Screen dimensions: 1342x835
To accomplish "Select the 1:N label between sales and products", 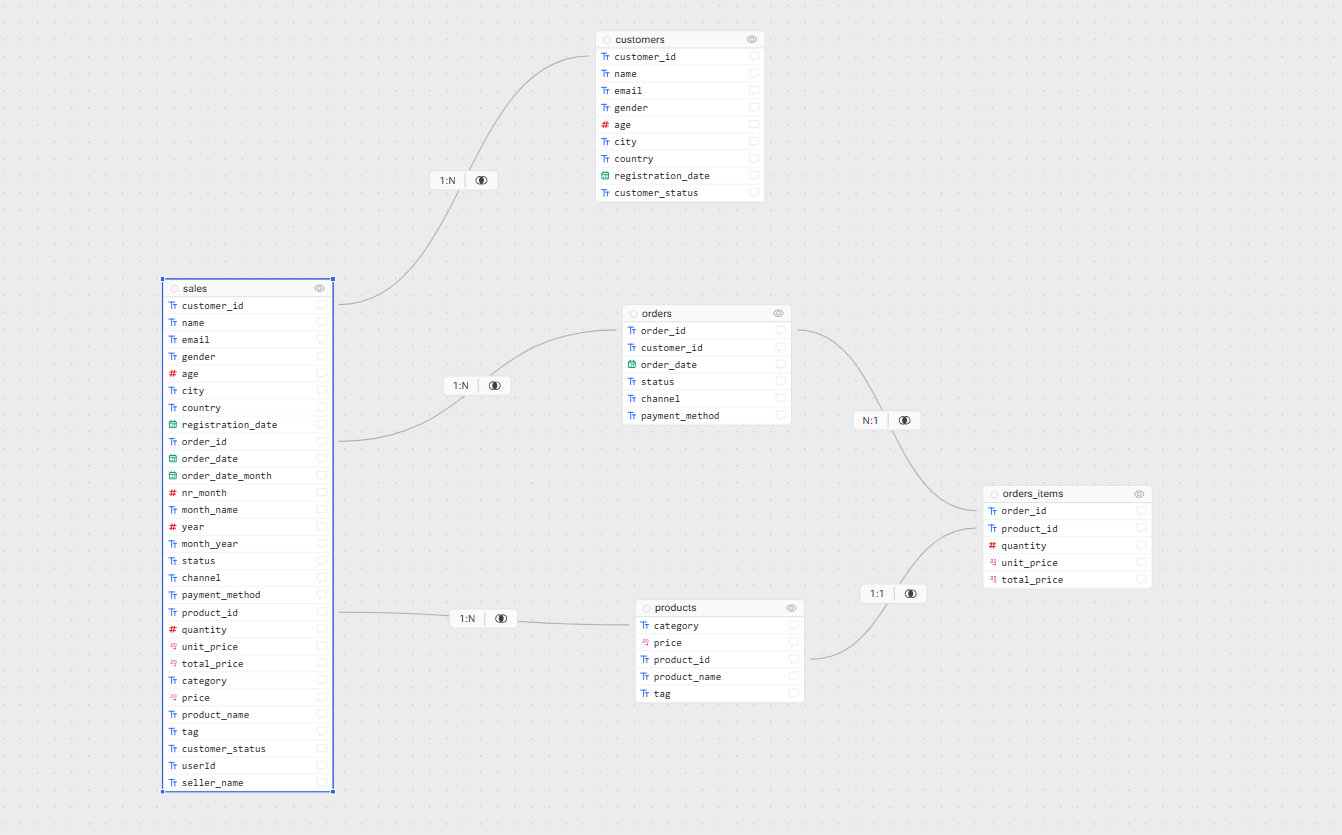I will pyautogui.click(x=467, y=619).
